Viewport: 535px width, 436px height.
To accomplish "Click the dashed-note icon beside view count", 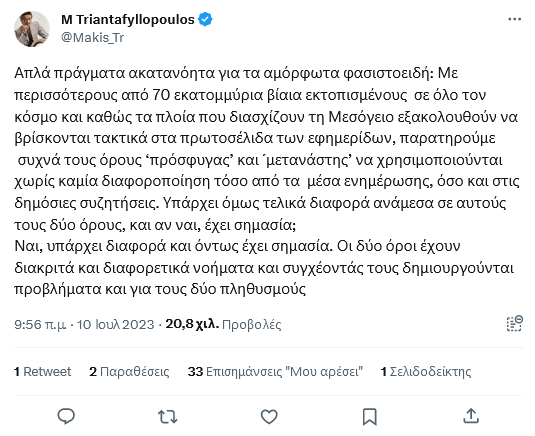I will pos(515,324).
